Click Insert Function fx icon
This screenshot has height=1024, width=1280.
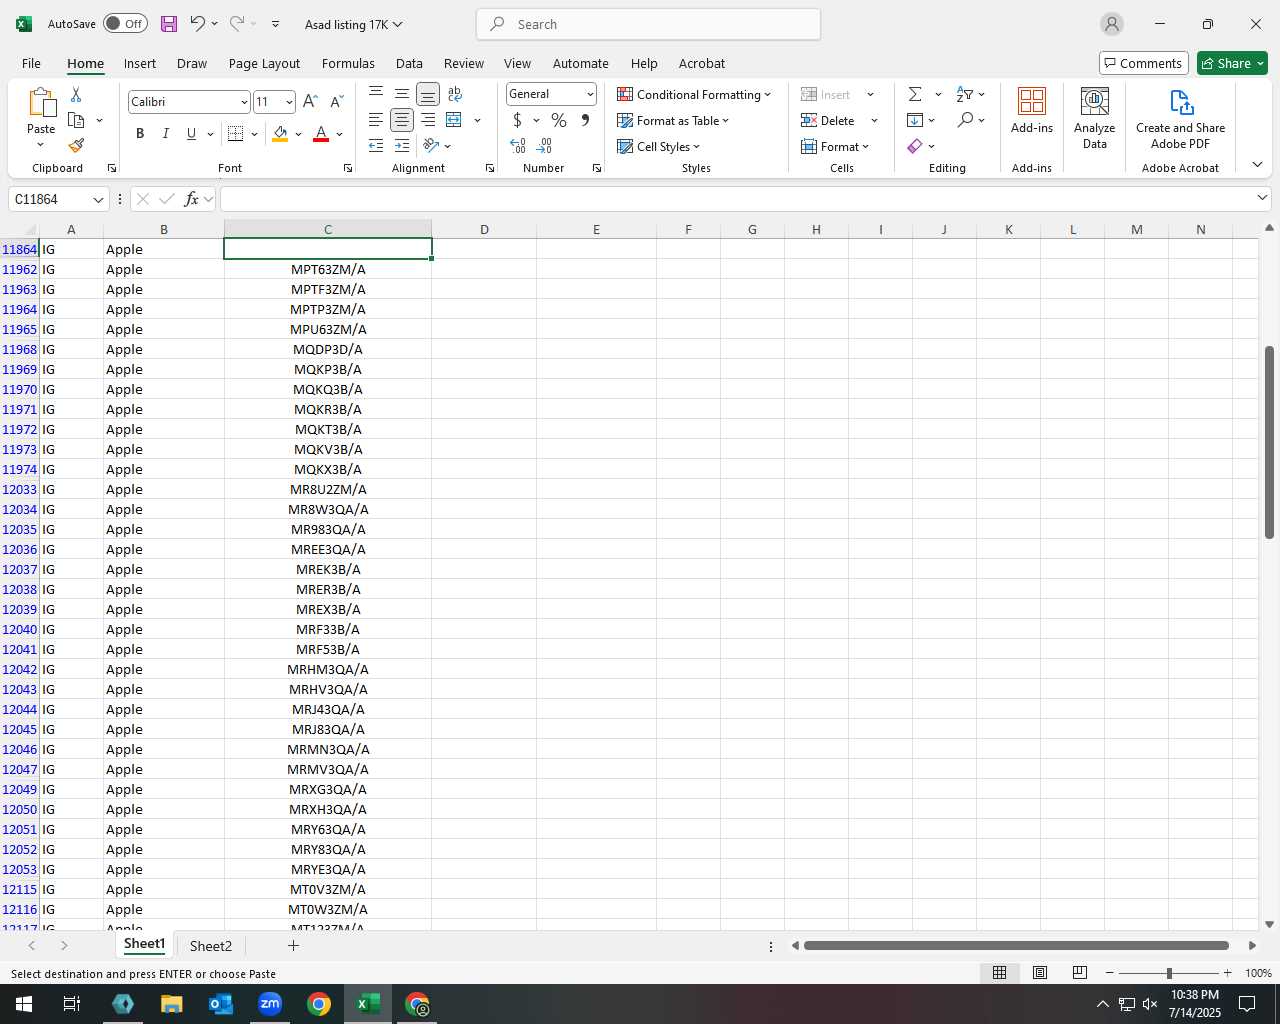(x=191, y=199)
